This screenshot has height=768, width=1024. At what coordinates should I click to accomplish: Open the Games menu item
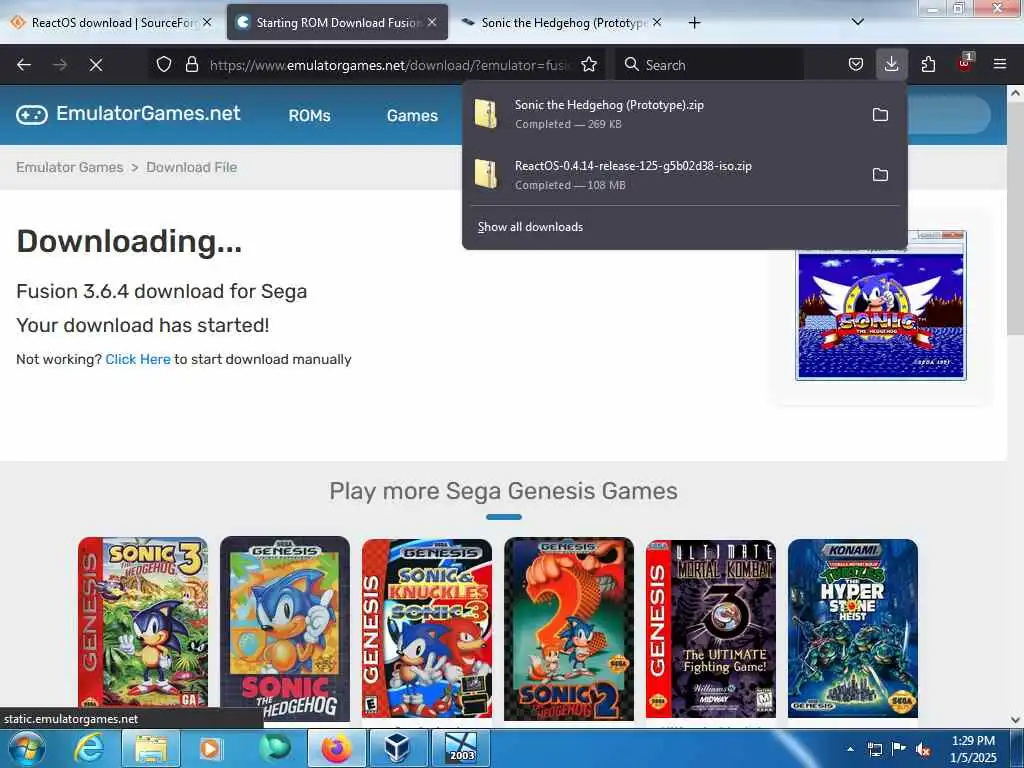412,116
